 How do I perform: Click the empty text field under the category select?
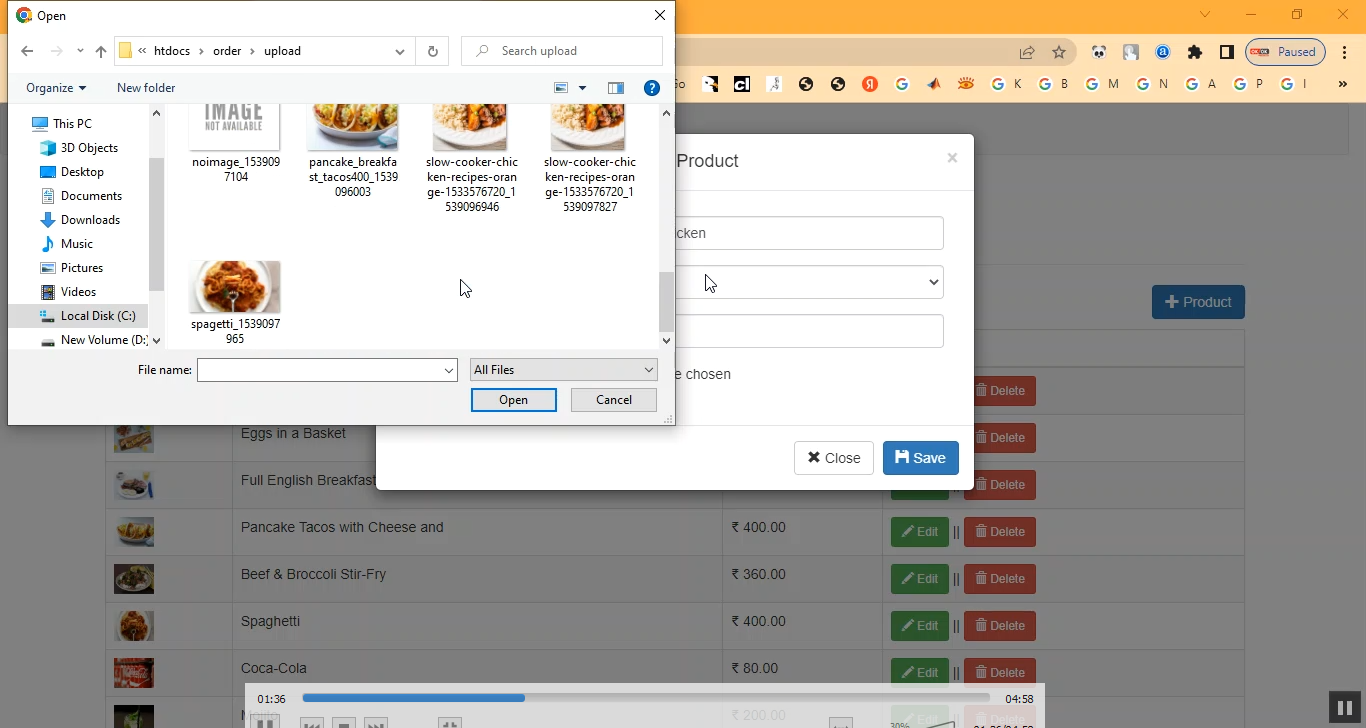point(809,331)
